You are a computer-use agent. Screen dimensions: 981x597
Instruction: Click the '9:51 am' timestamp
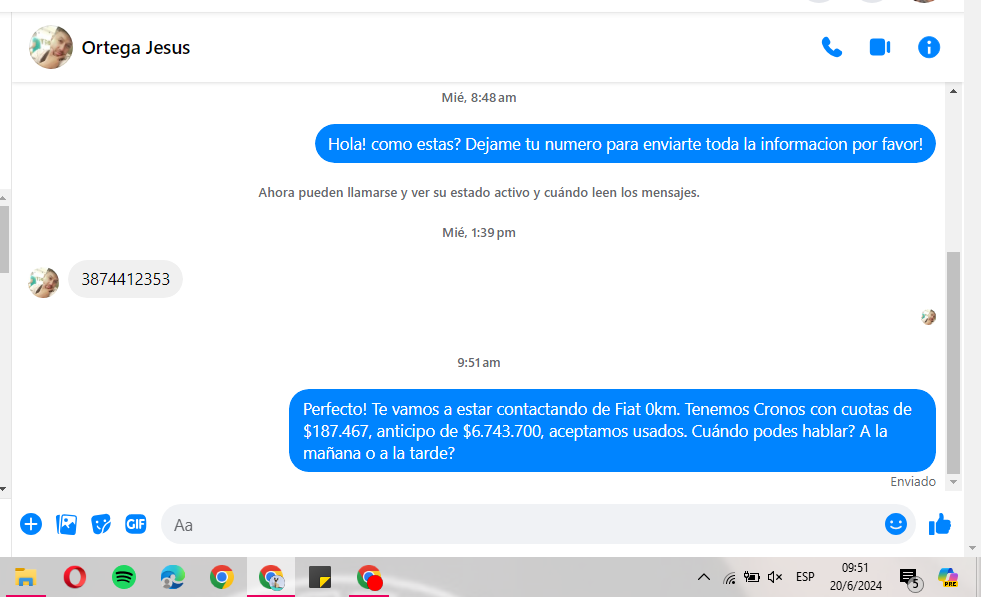[x=479, y=363]
